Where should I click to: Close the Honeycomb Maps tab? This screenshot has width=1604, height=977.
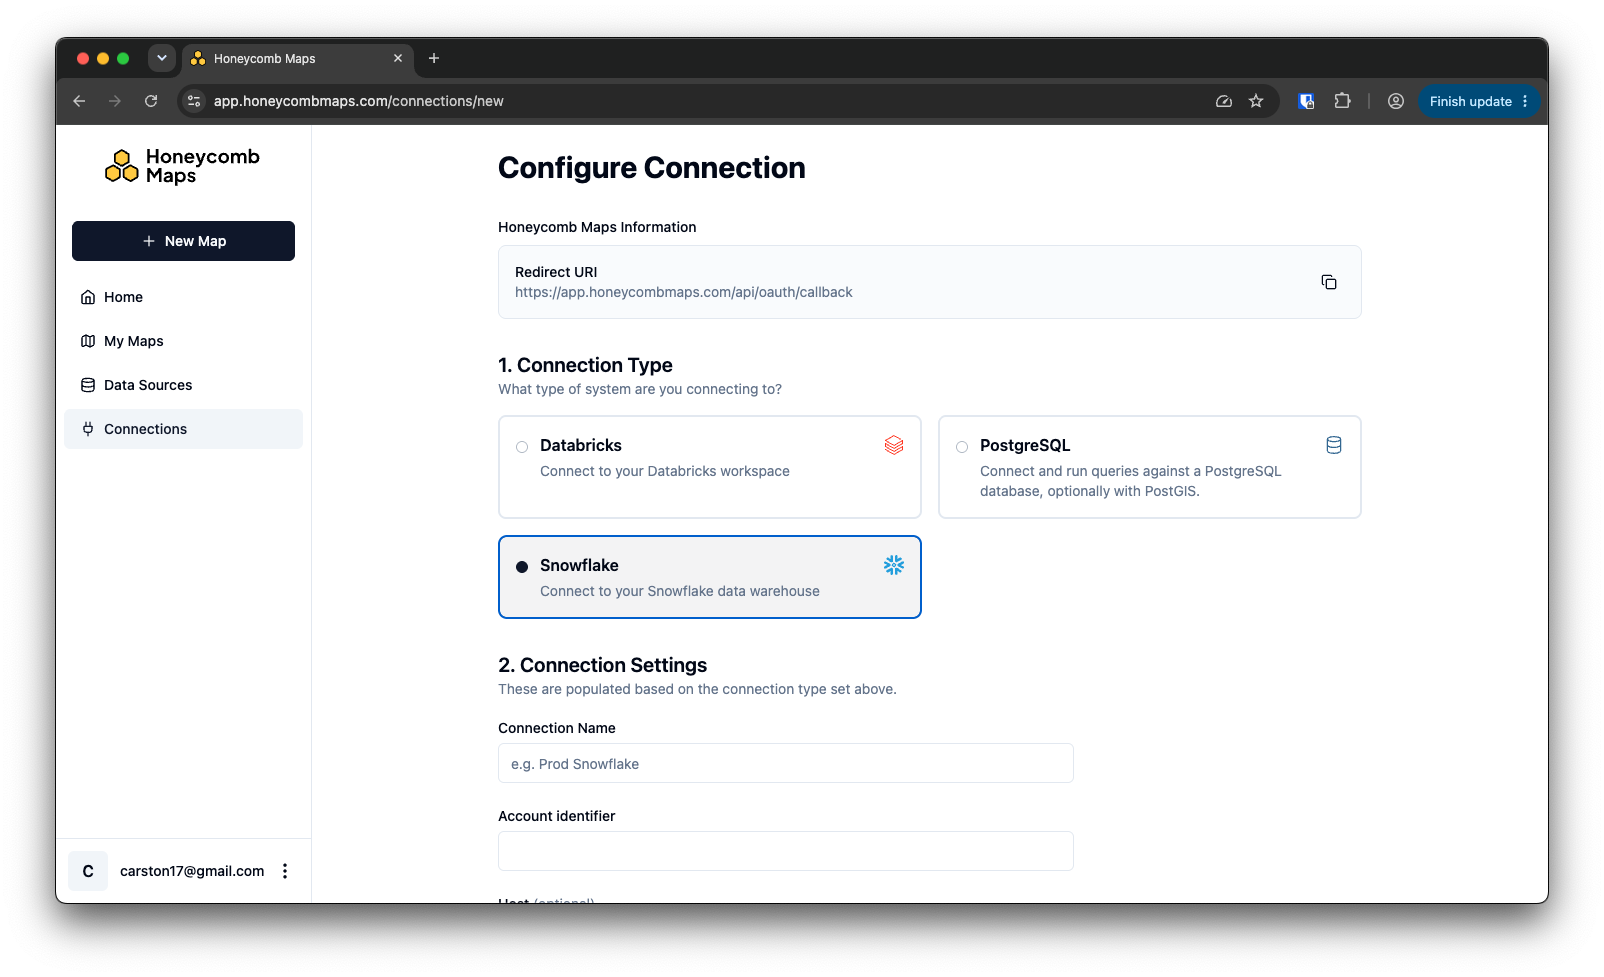pos(398,58)
